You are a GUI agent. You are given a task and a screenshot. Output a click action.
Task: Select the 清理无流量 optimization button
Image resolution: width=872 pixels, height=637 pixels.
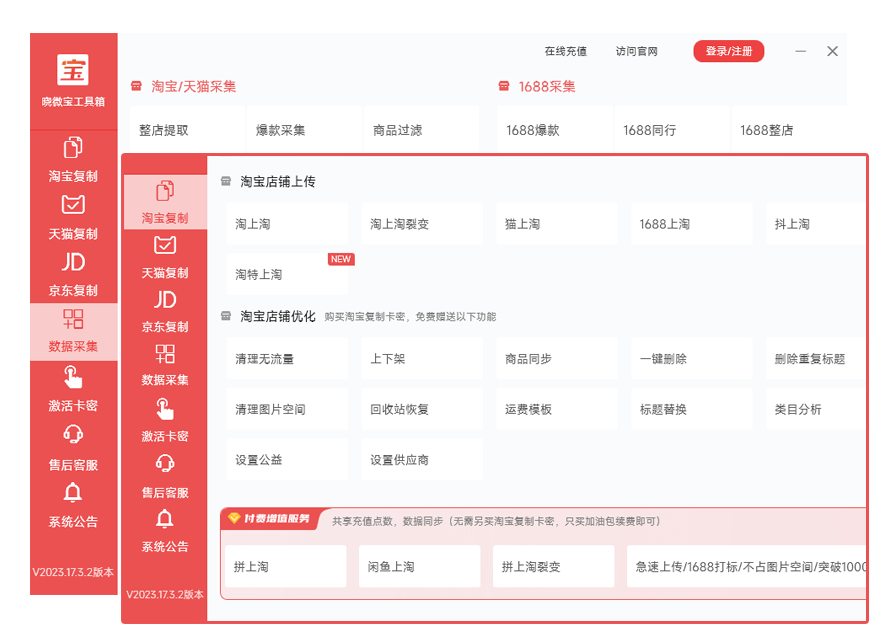pos(286,359)
